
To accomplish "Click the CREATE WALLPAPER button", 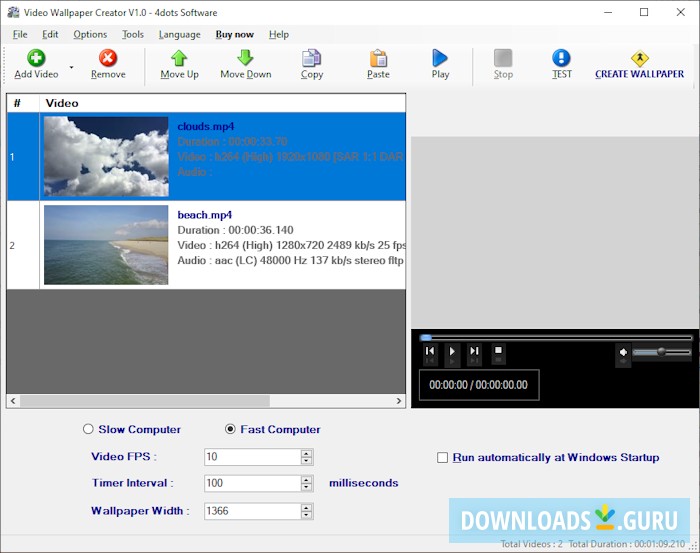I will [x=639, y=66].
